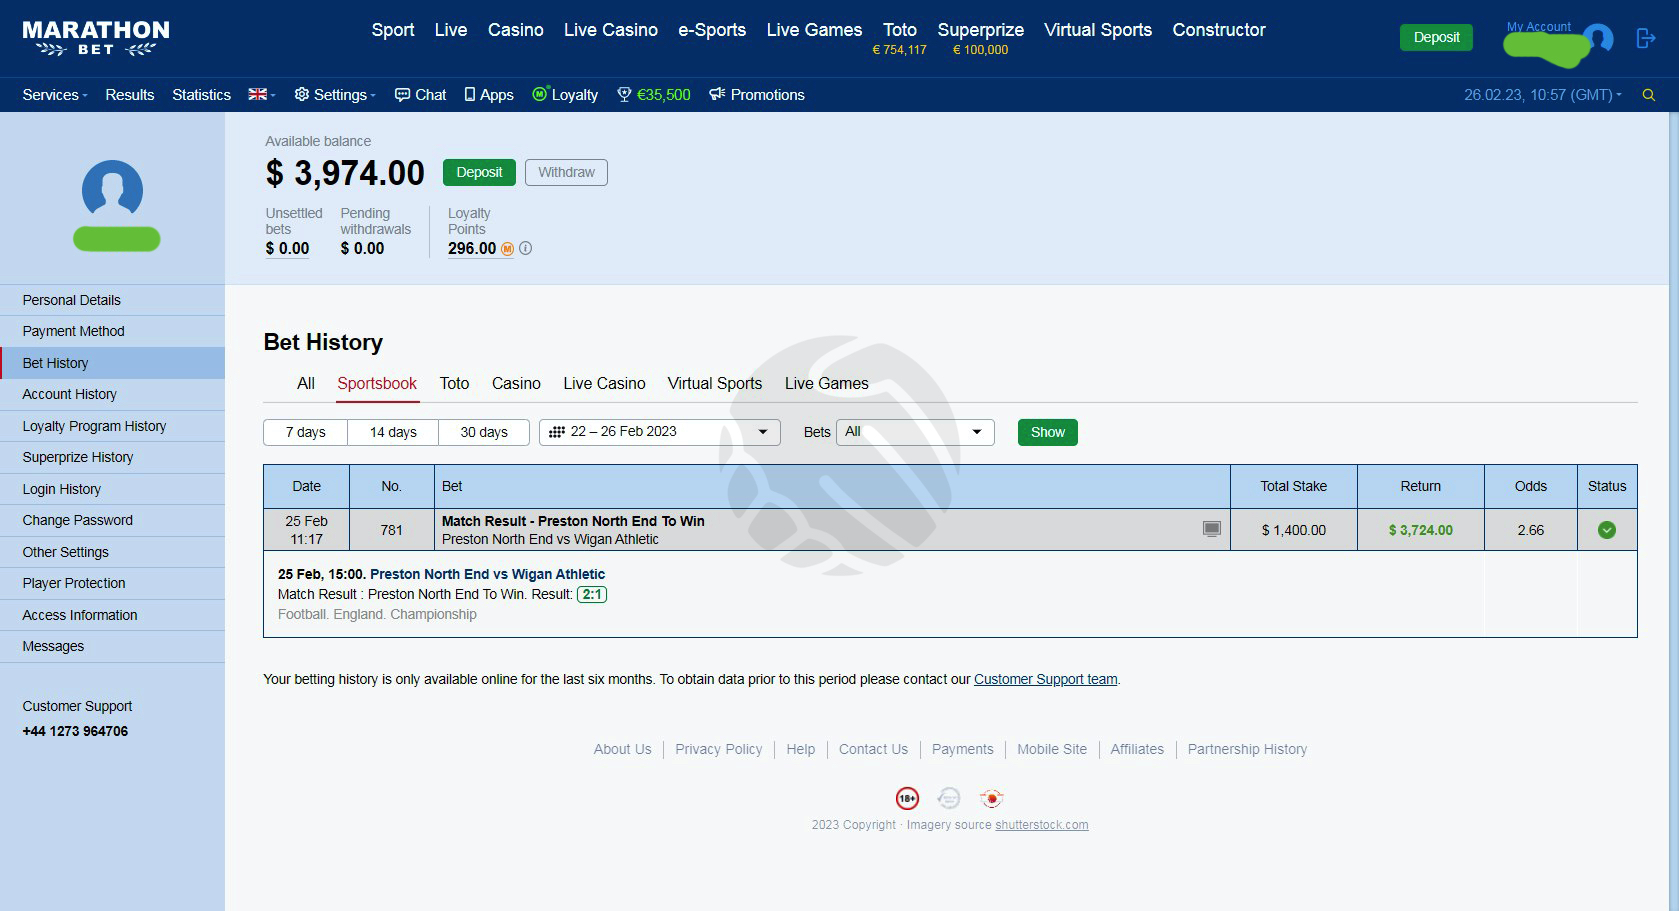Open Live Casino in top navigation

(x=611, y=30)
